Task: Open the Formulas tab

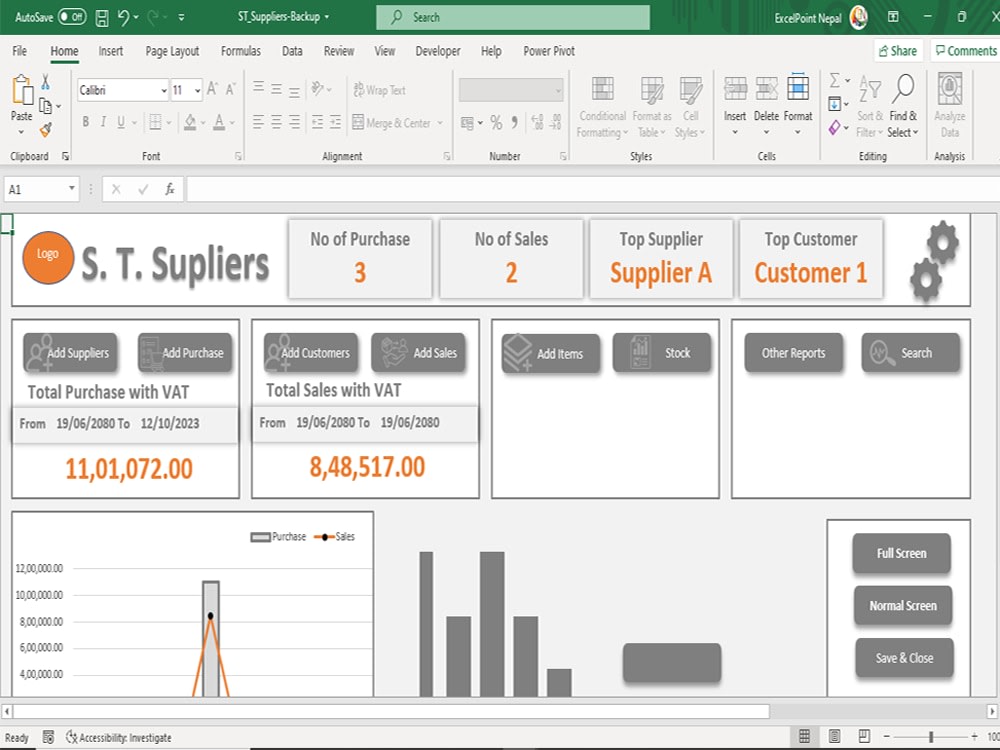Action: point(240,51)
